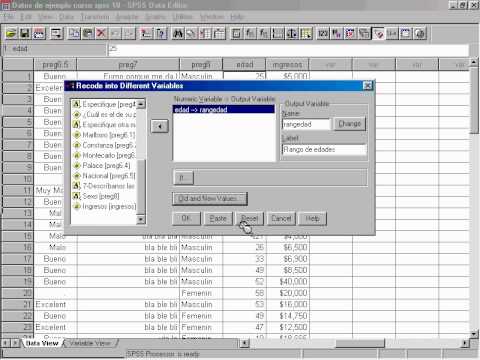
Task: Click the Save File floppy icon
Action: (25, 34)
